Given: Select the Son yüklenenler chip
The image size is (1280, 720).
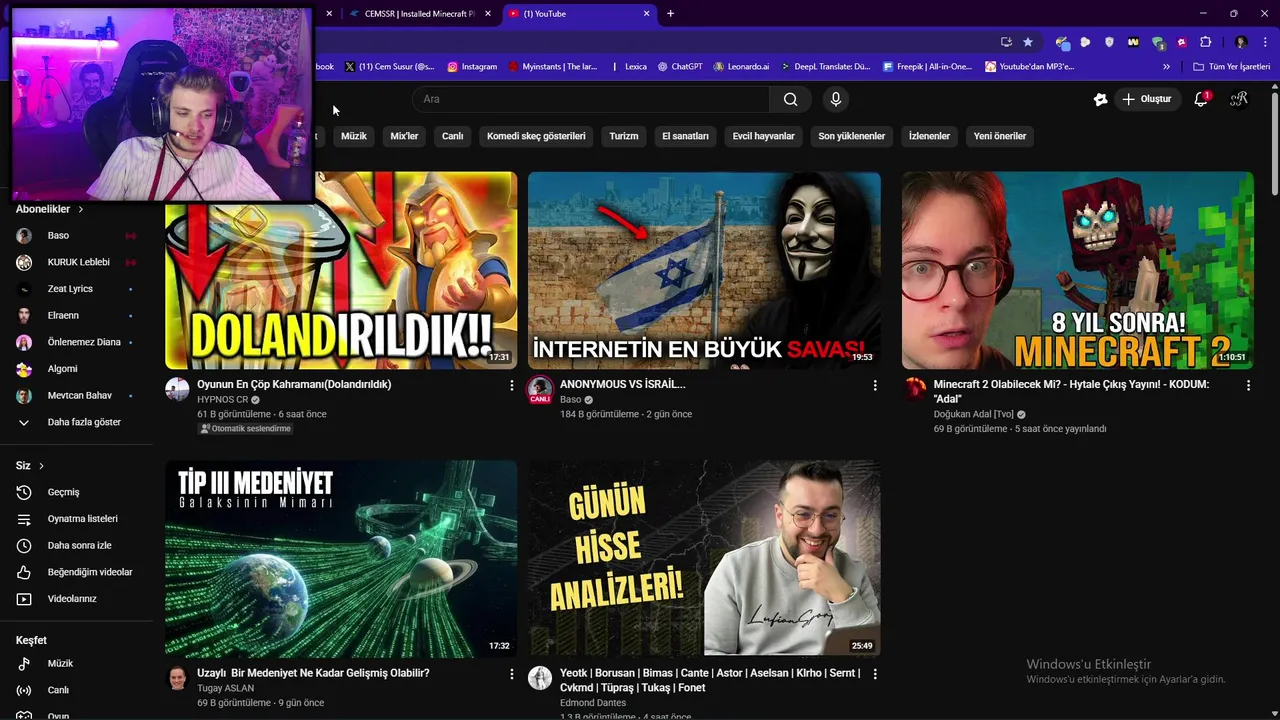Looking at the screenshot, I should [x=852, y=136].
